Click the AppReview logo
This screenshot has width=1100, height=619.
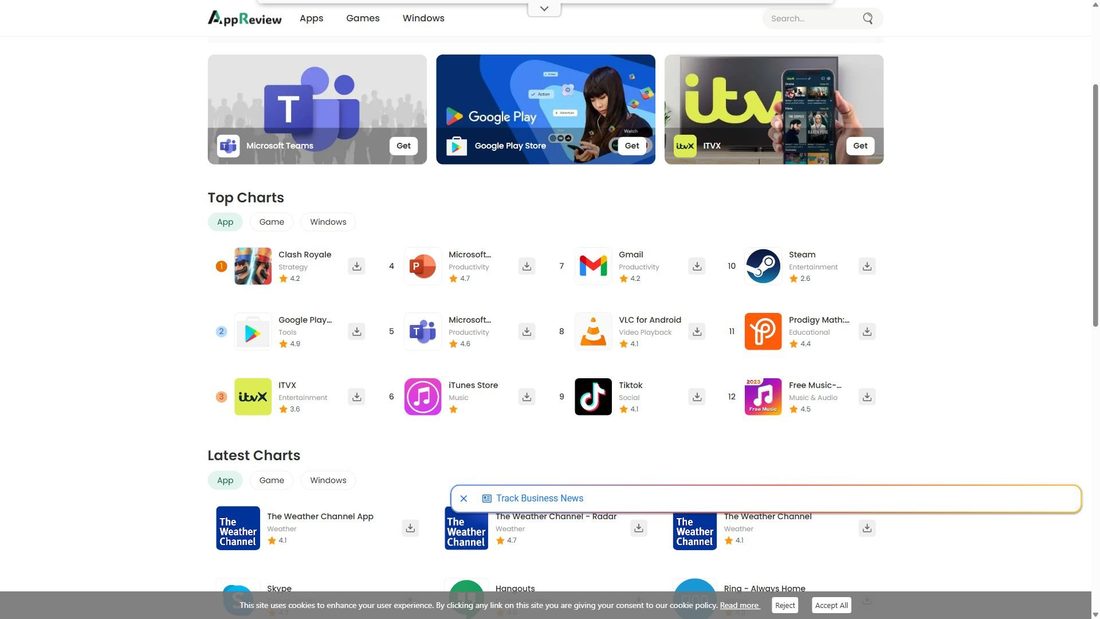[x=244, y=18]
